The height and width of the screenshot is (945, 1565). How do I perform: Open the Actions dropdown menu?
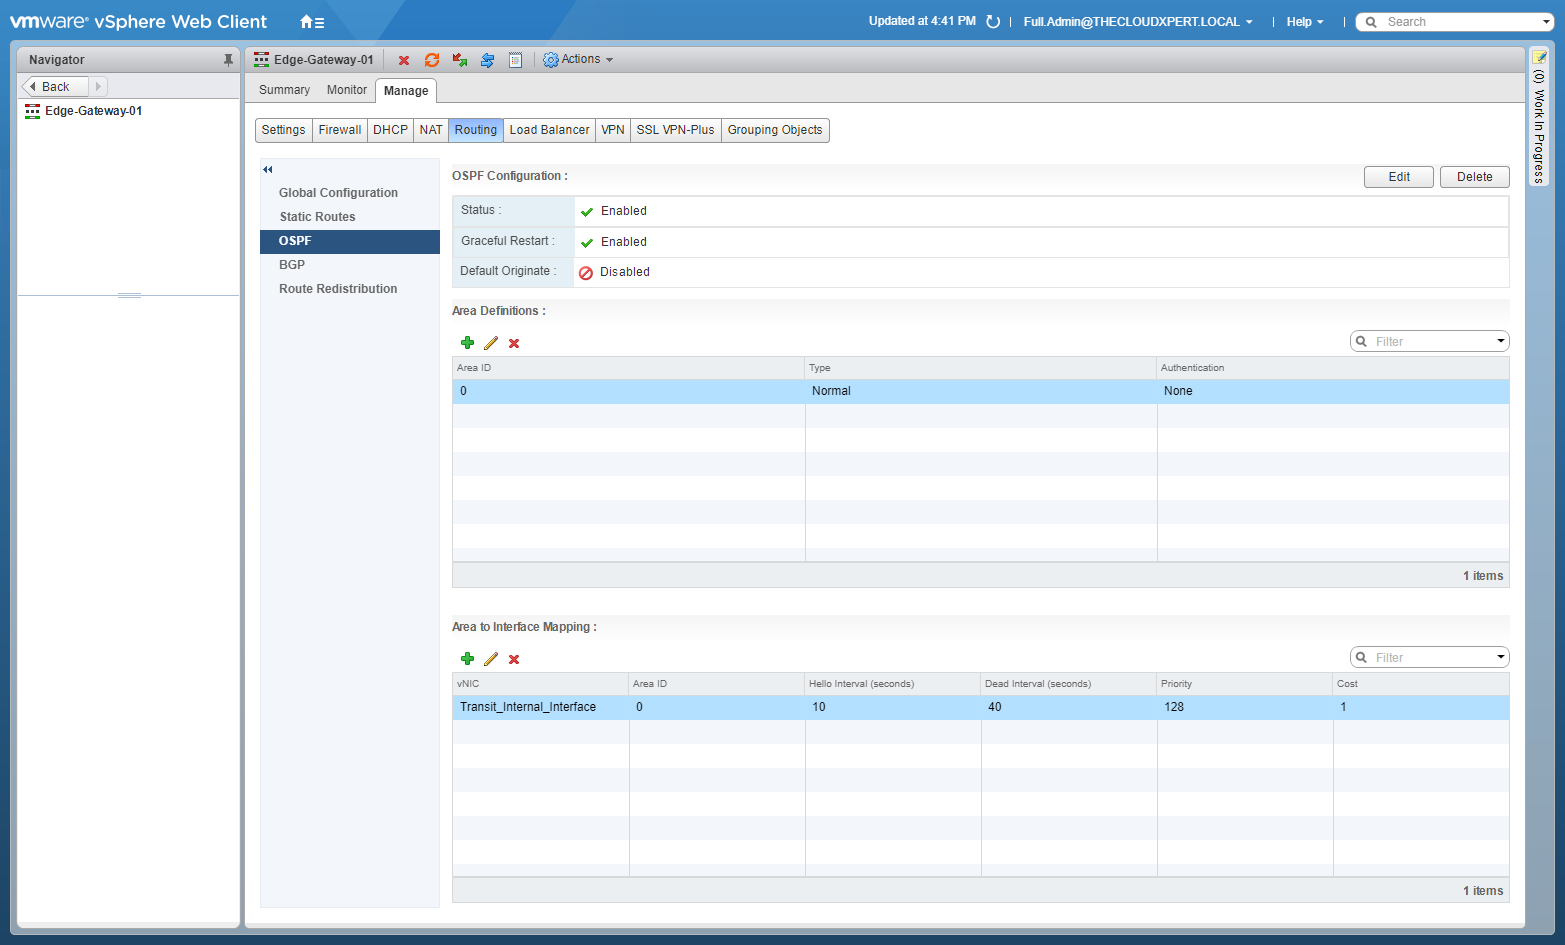click(x=578, y=60)
